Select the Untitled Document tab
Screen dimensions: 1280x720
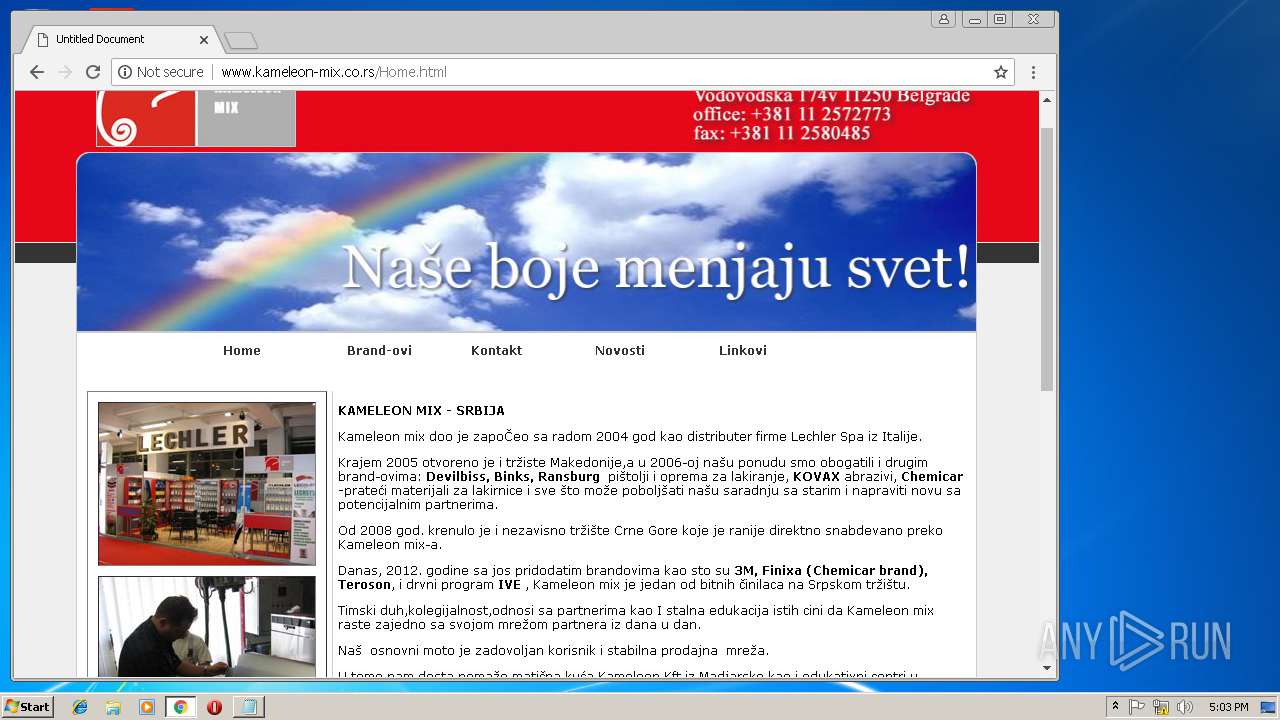pyautogui.click(x=120, y=39)
